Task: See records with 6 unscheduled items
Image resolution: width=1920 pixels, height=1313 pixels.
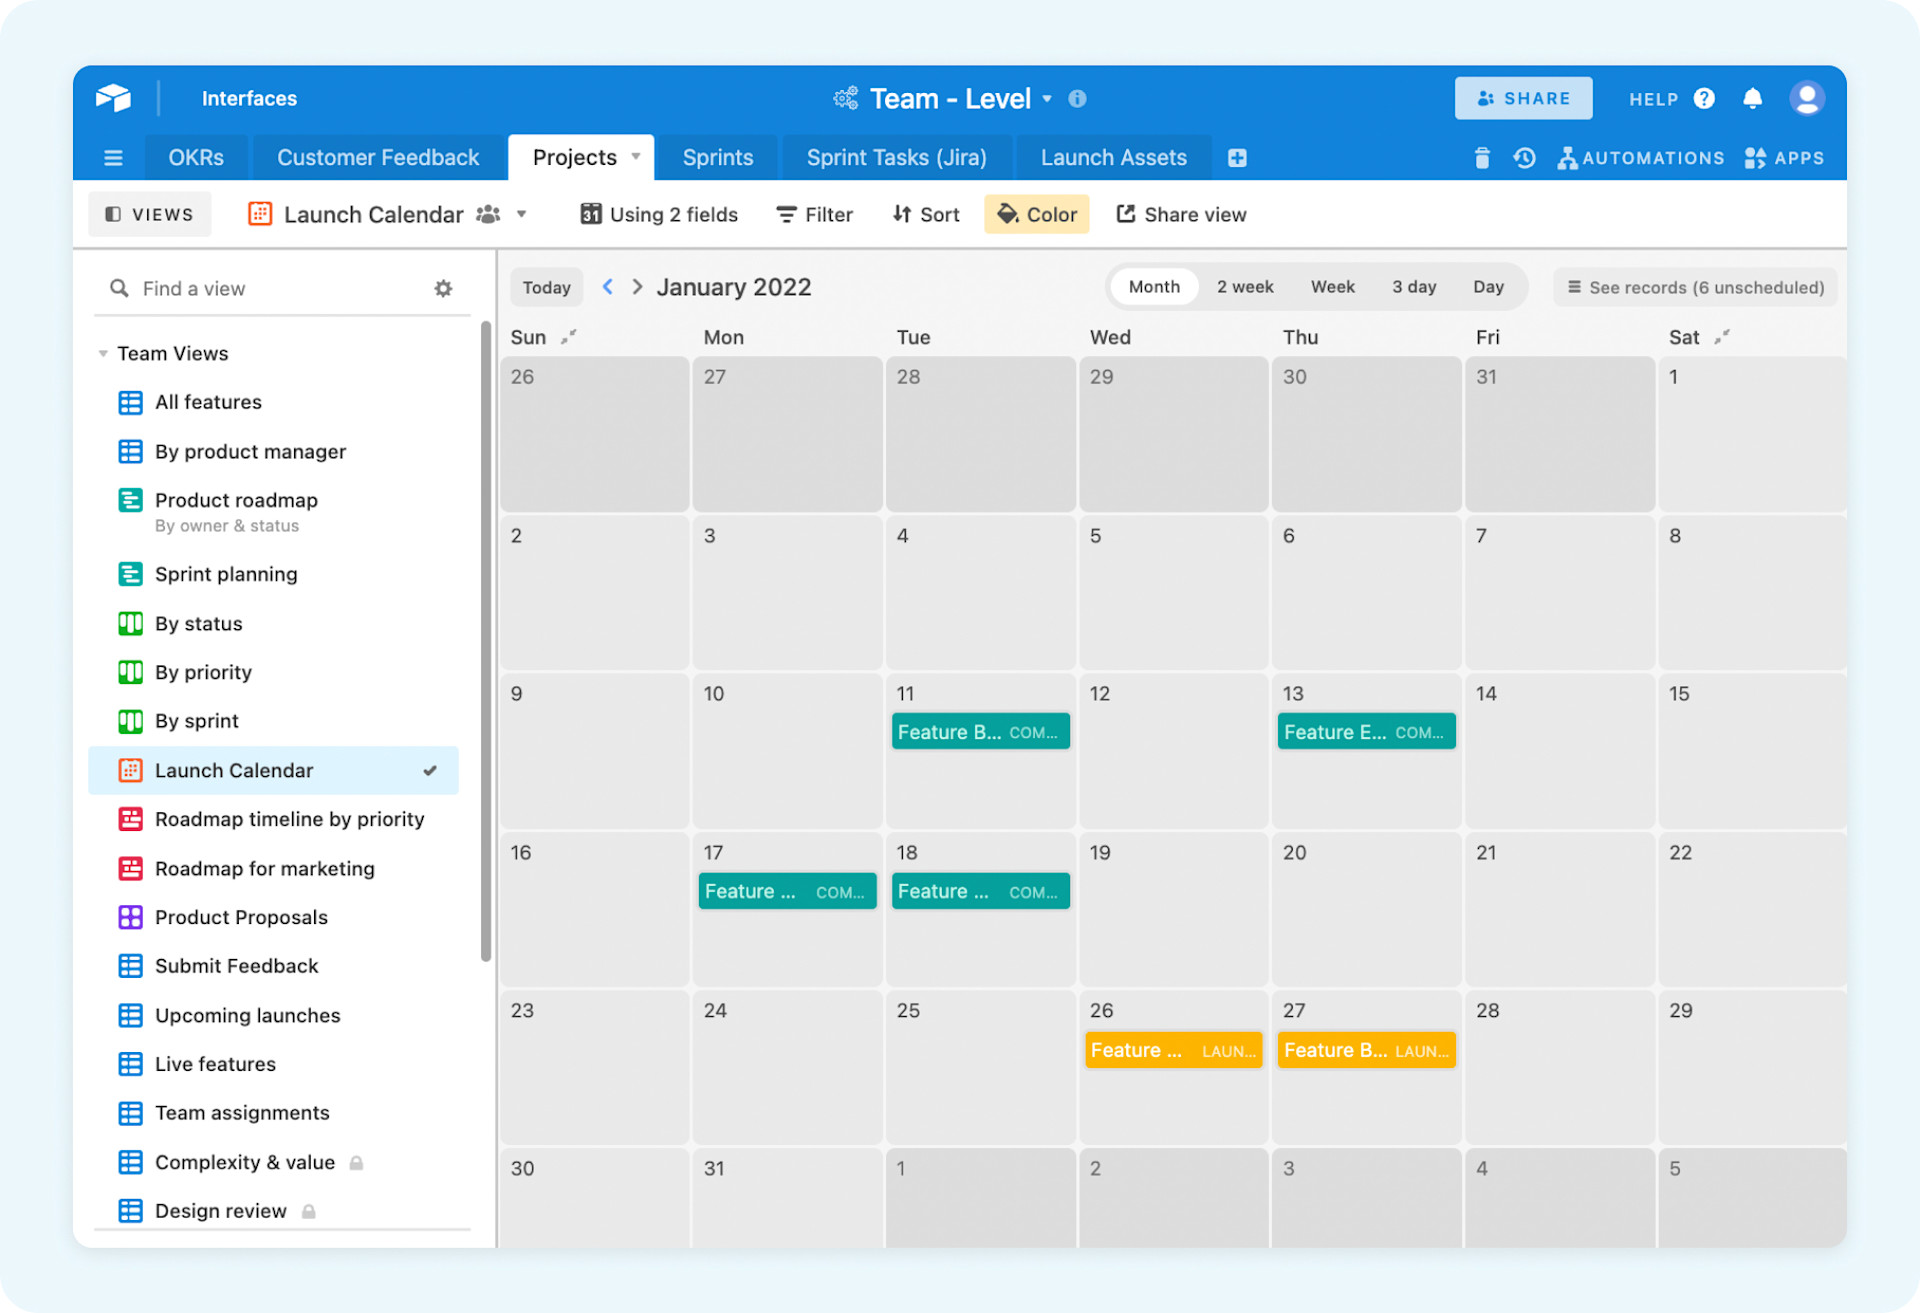Action: [x=1694, y=287]
